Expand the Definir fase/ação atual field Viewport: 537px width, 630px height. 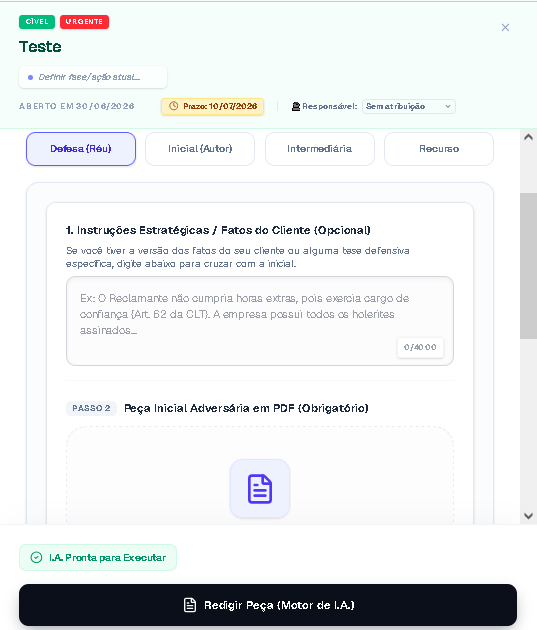pos(93,77)
